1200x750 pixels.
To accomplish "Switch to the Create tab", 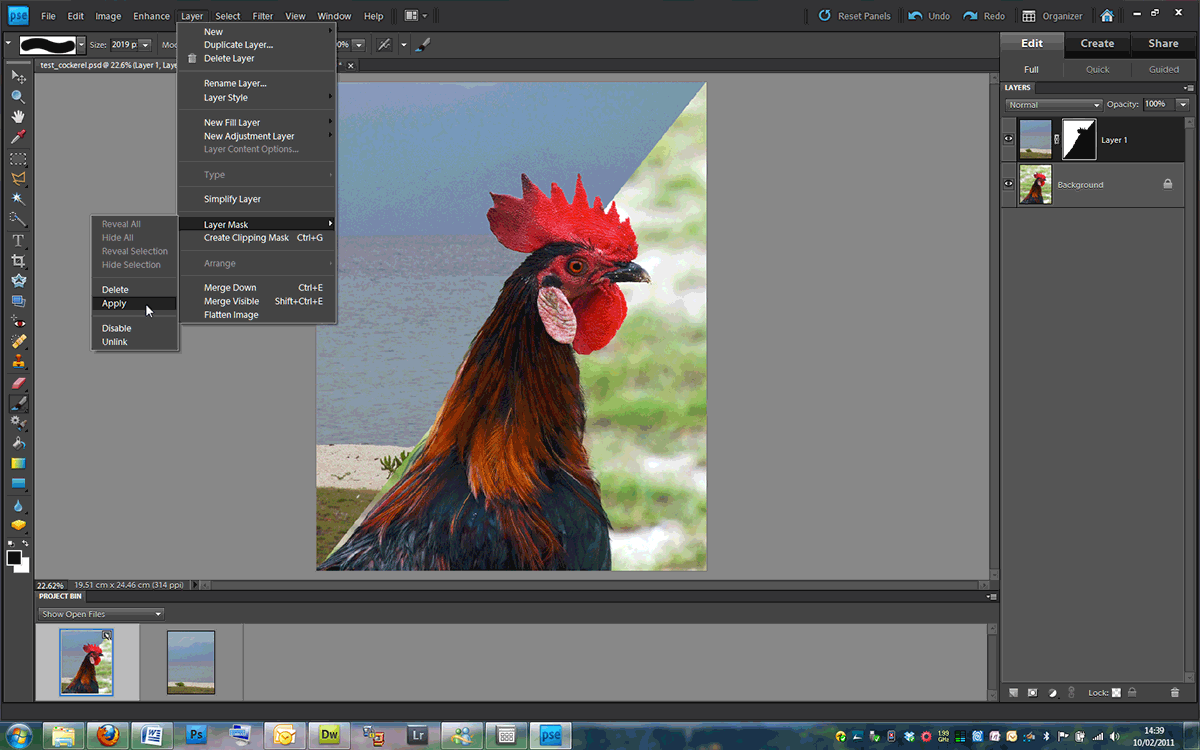I will [1097, 44].
